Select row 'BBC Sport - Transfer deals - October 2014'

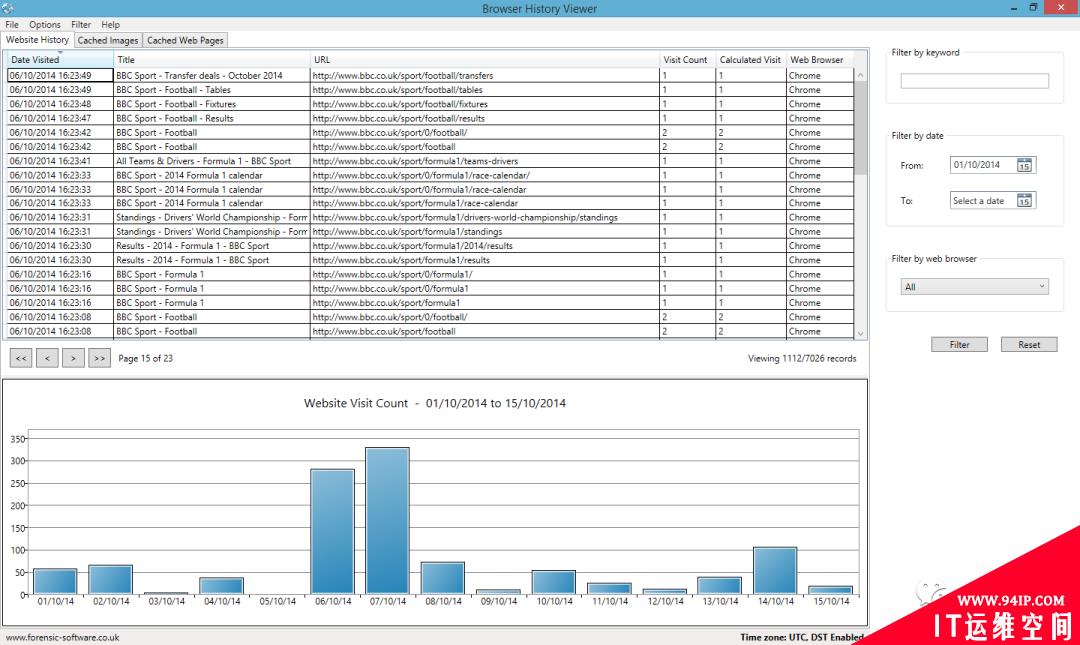point(430,76)
